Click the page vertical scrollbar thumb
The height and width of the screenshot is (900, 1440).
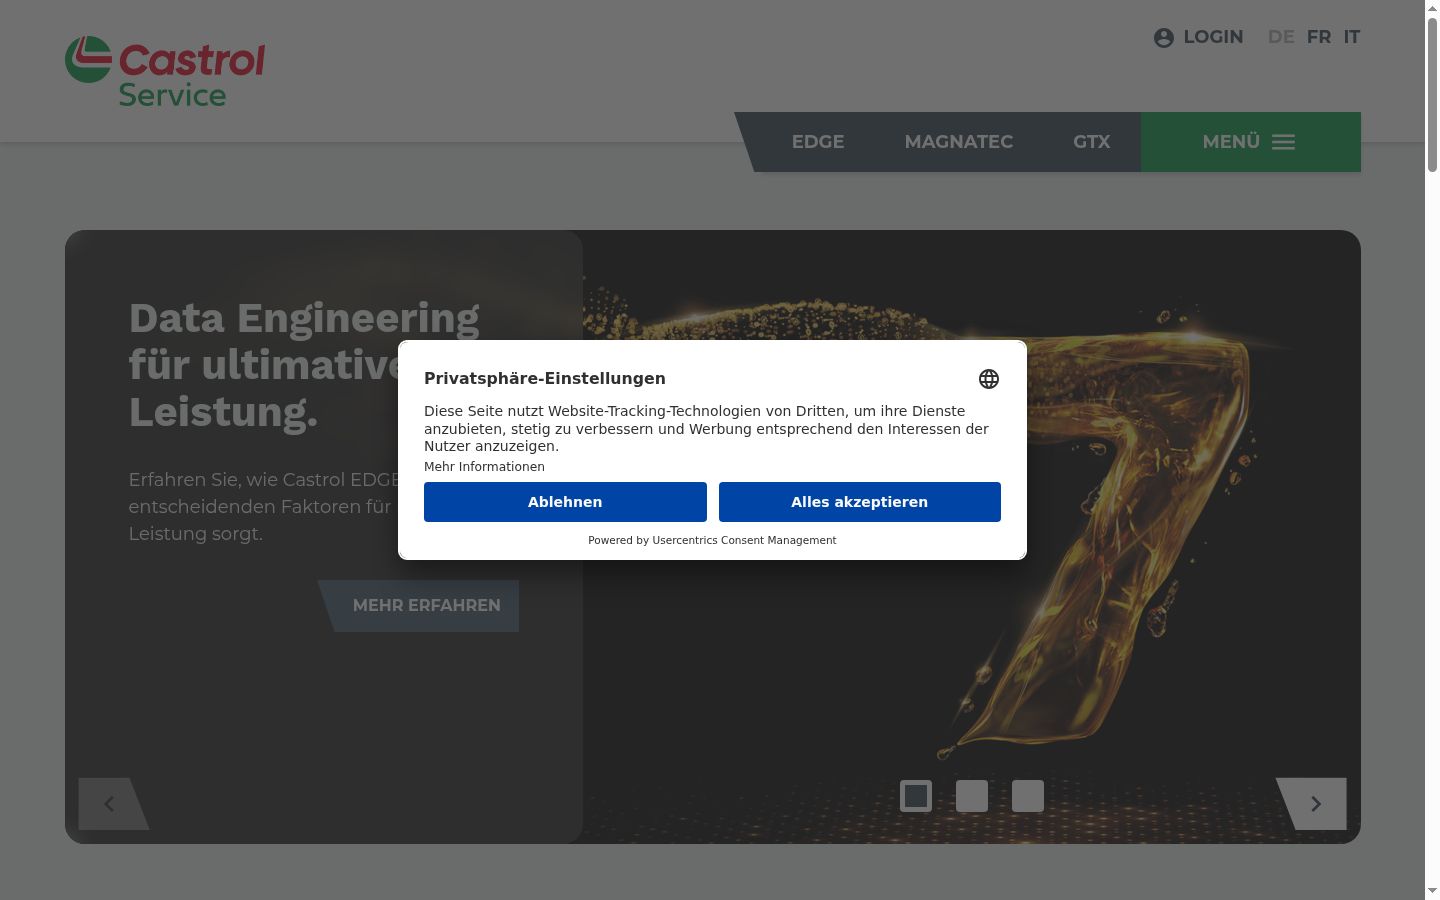[1432, 95]
